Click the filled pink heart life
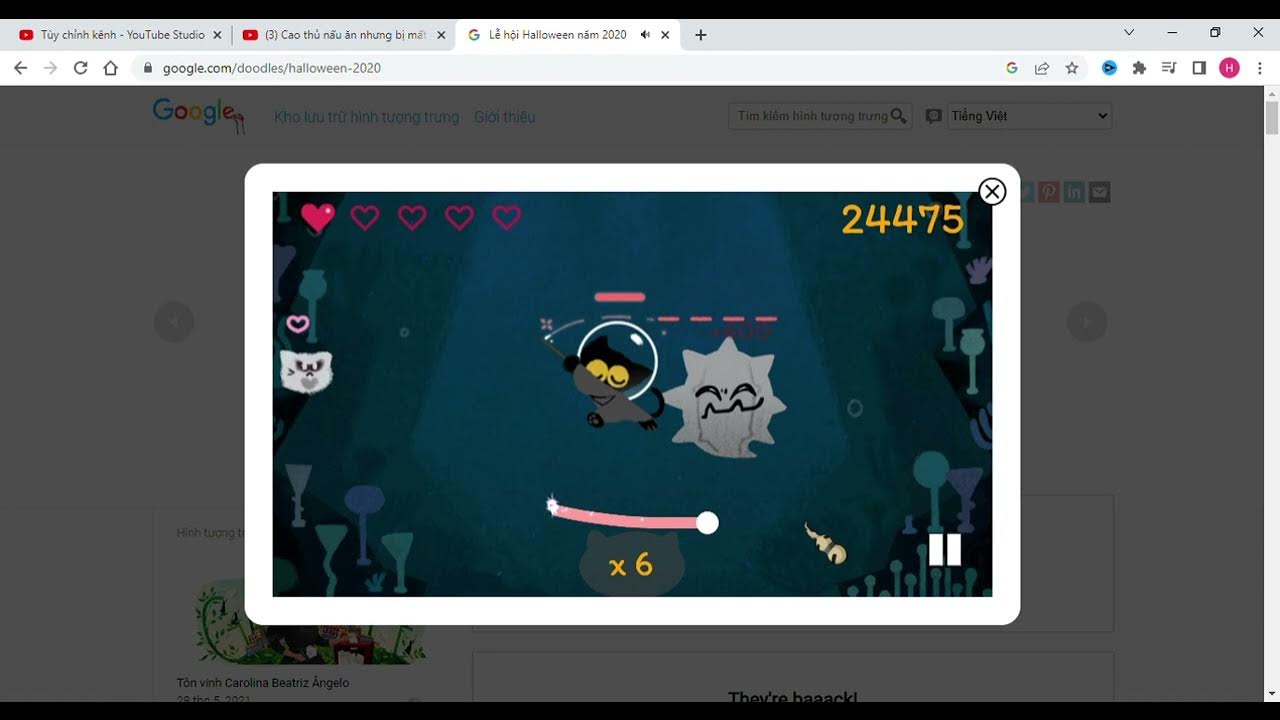Image resolution: width=1280 pixels, height=720 pixels. [x=318, y=217]
